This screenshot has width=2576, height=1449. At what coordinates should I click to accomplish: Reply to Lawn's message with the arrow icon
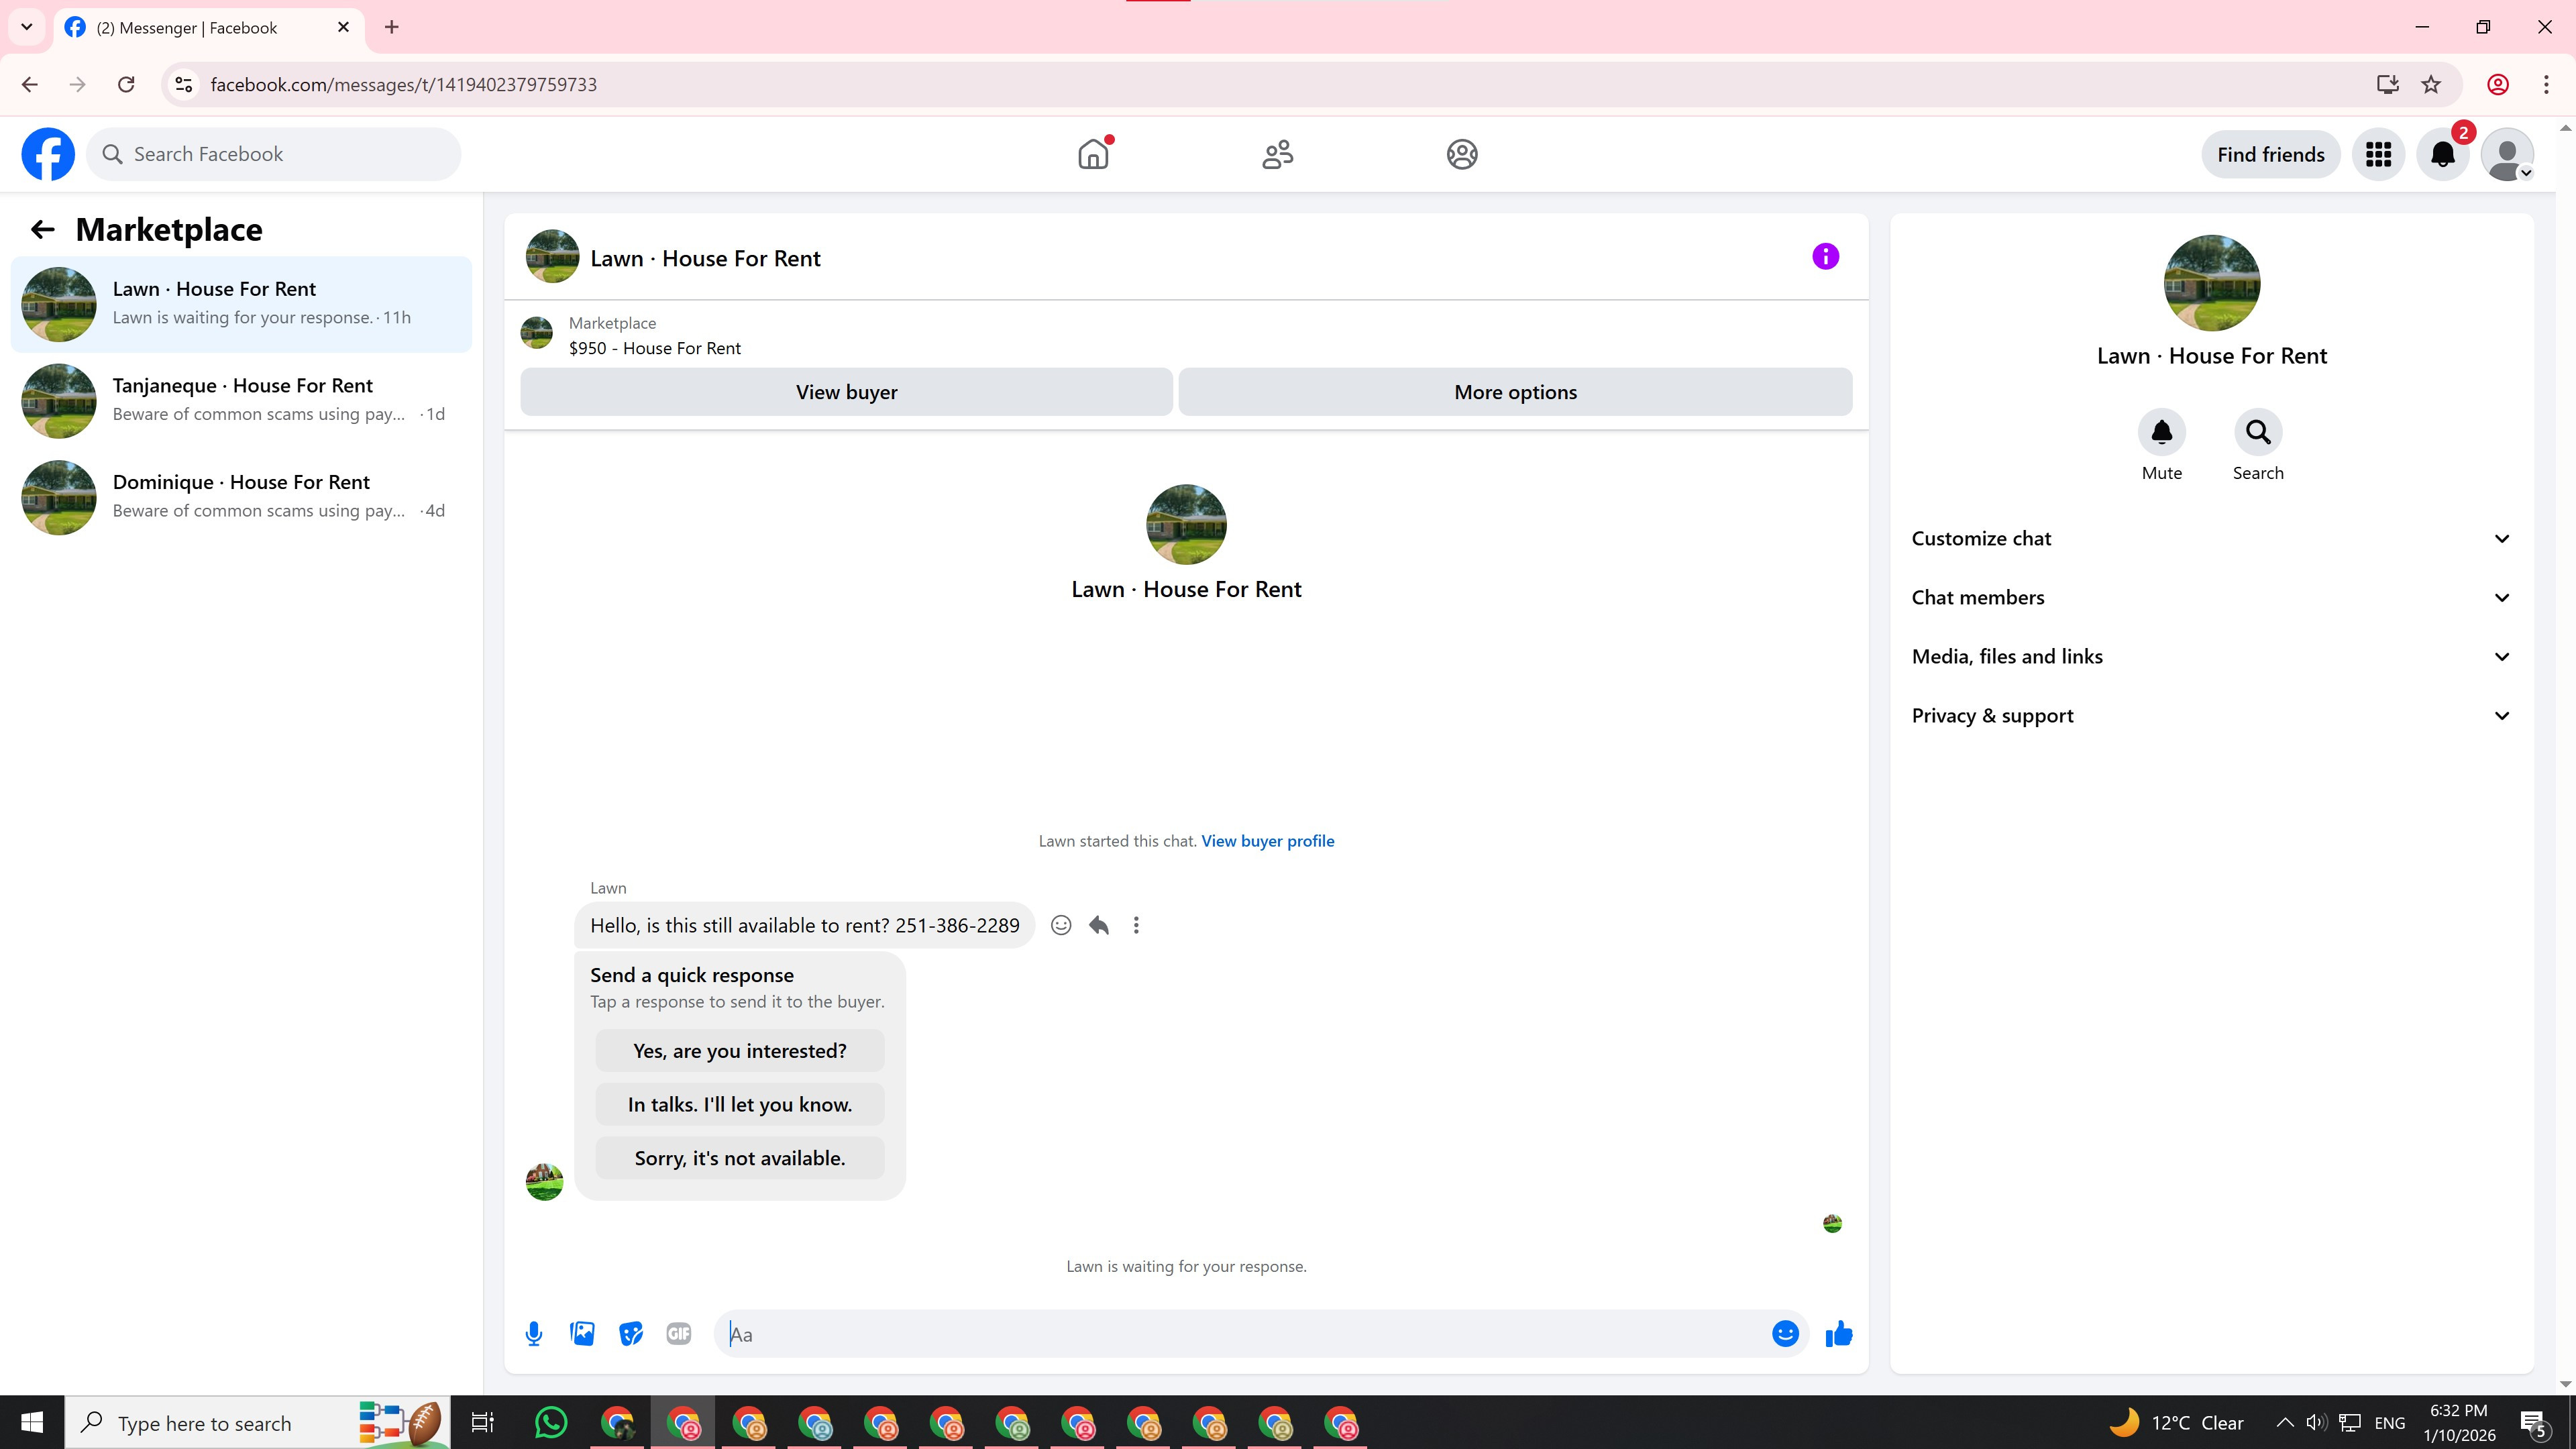click(x=1099, y=925)
